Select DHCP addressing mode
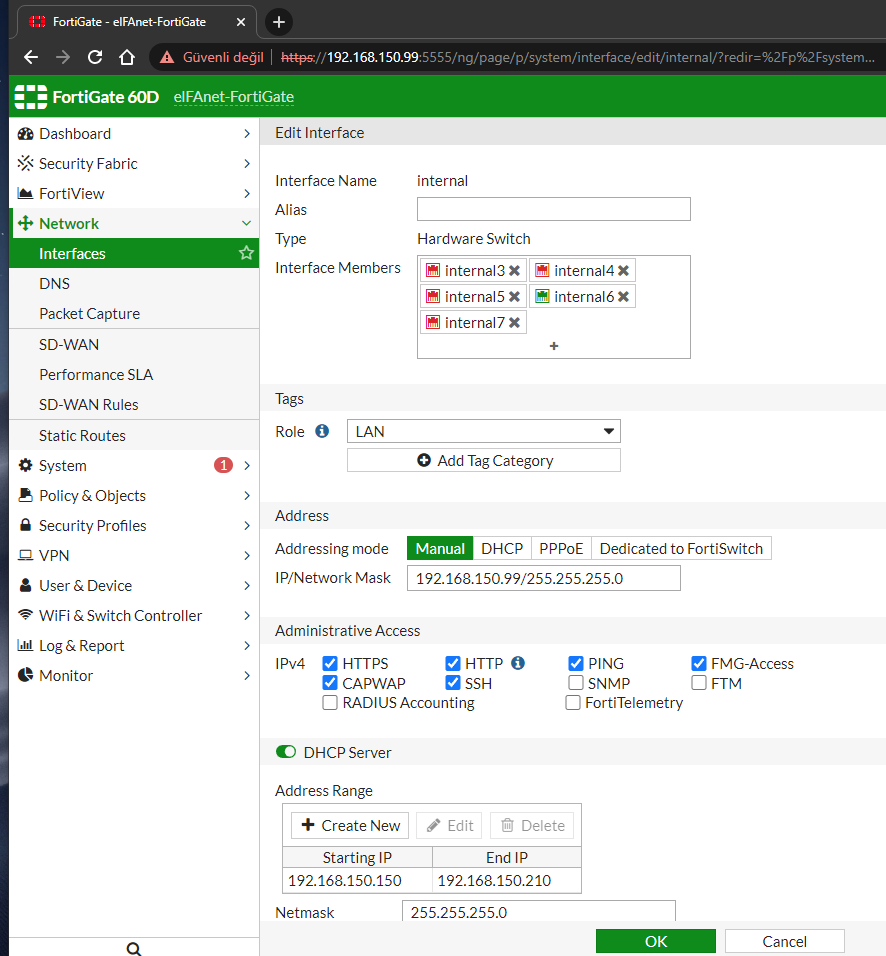 502,549
